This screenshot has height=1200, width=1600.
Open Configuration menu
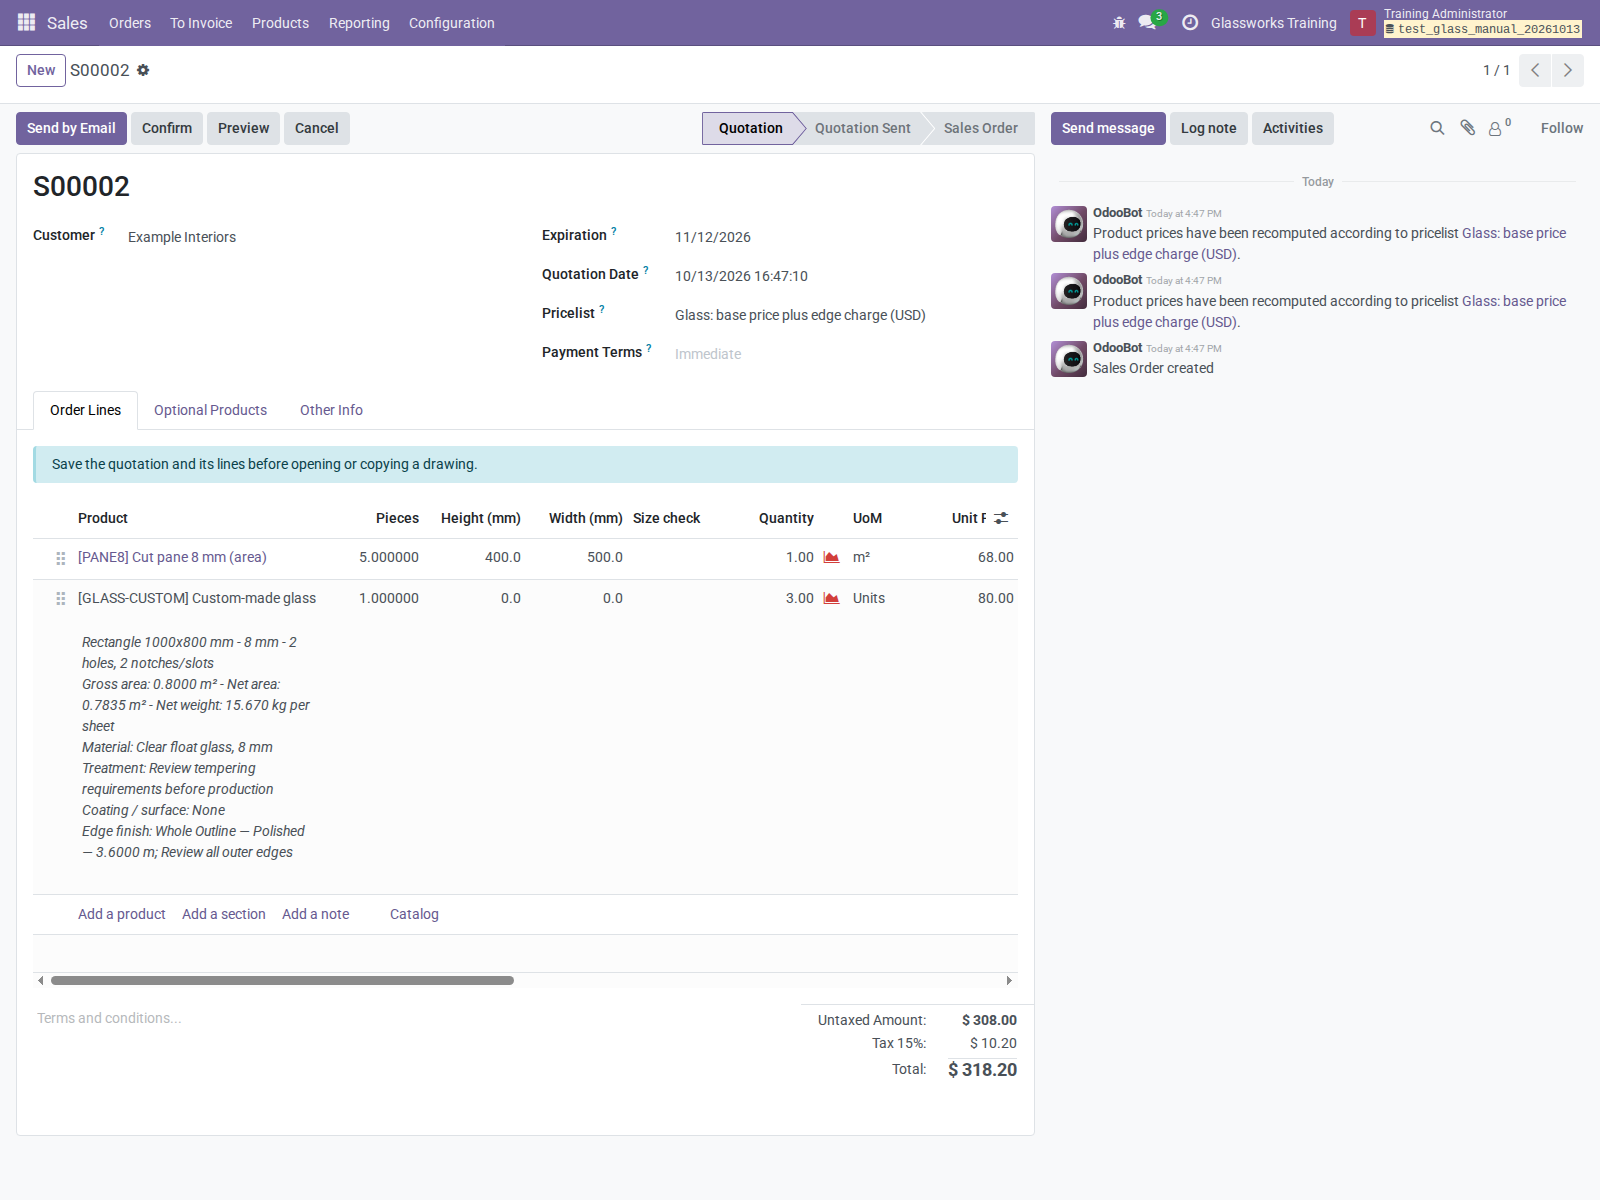[x=452, y=22]
